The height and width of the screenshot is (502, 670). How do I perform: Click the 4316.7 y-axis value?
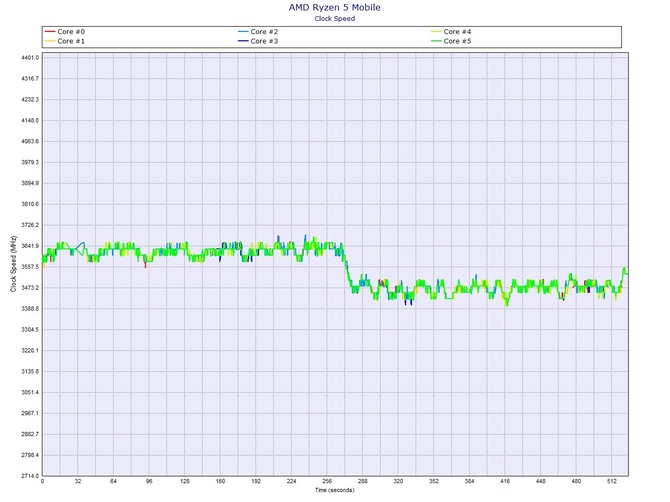pyautogui.click(x=30, y=79)
